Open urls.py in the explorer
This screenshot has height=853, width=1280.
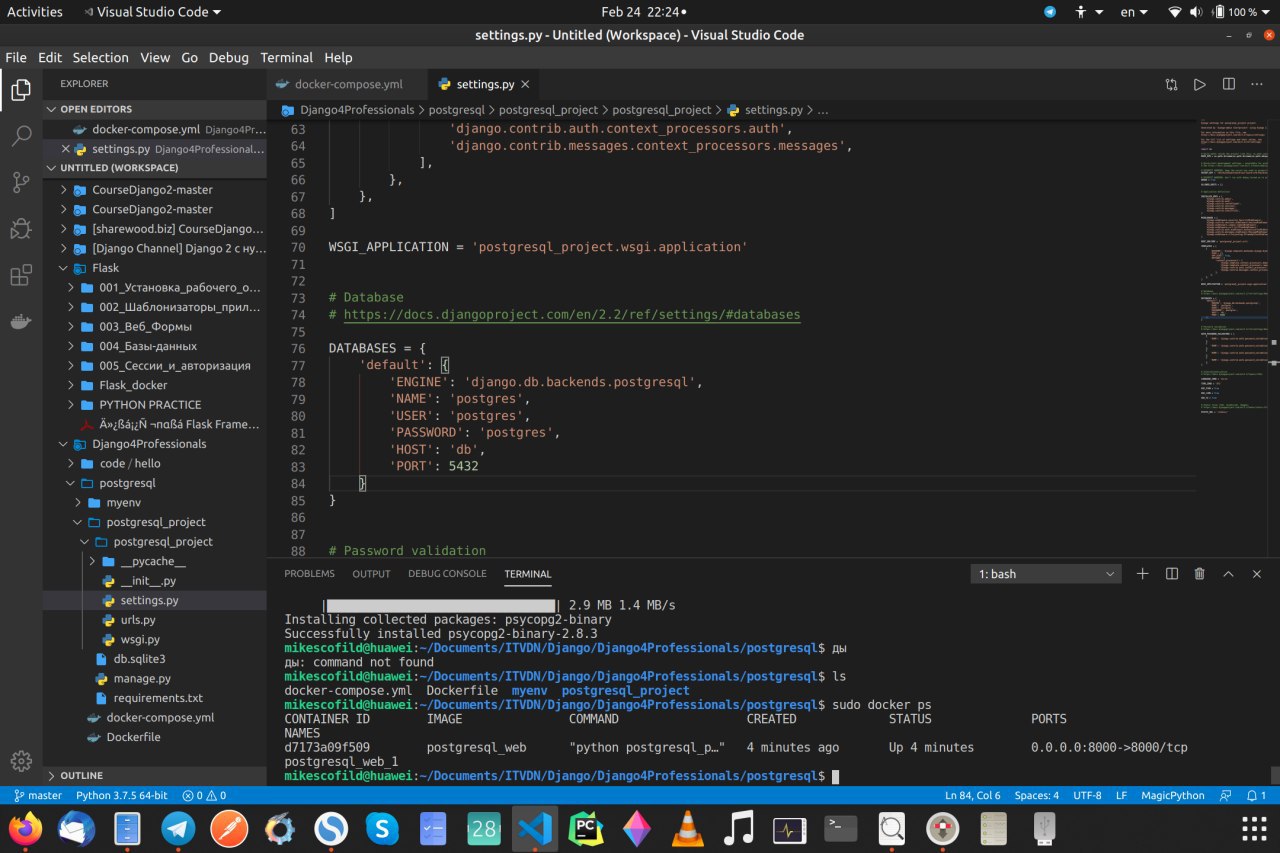click(x=154, y=620)
